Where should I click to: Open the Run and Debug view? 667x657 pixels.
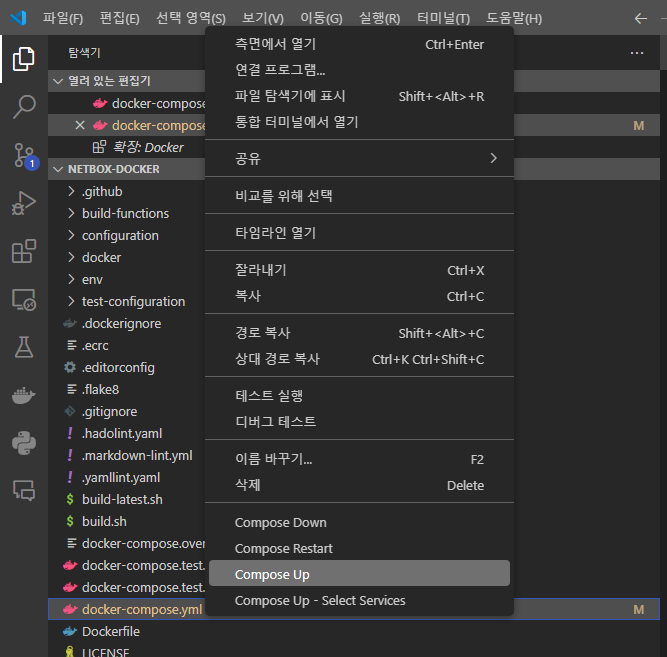pyautogui.click(x=24, y=203)
